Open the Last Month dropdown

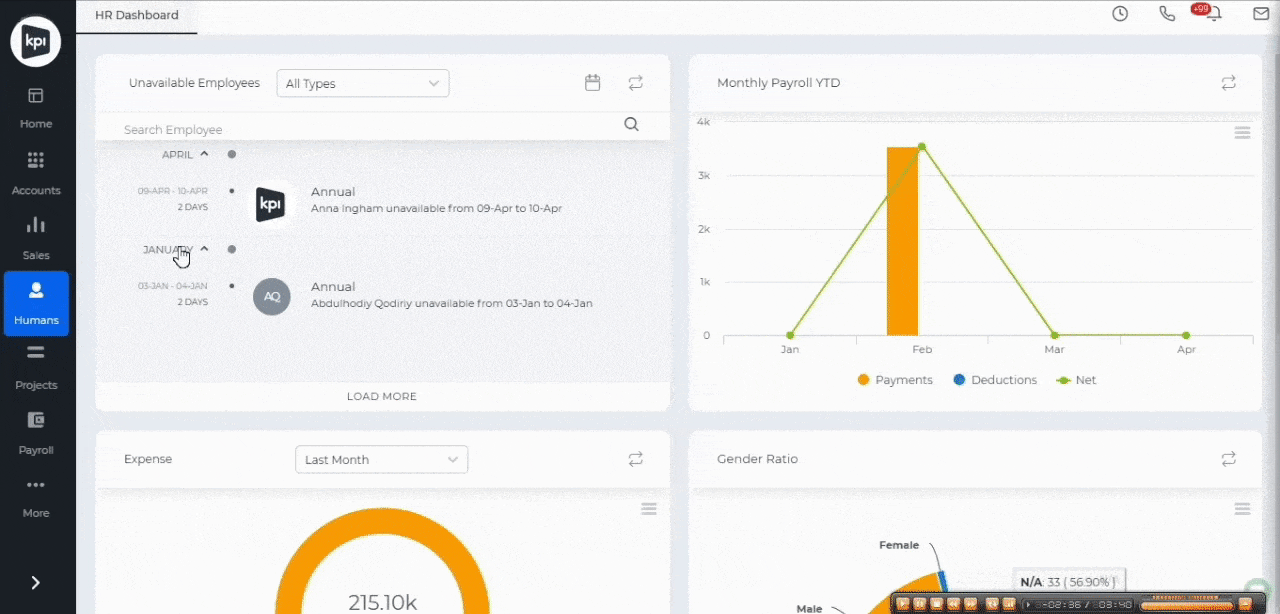(x=382, y=459)
